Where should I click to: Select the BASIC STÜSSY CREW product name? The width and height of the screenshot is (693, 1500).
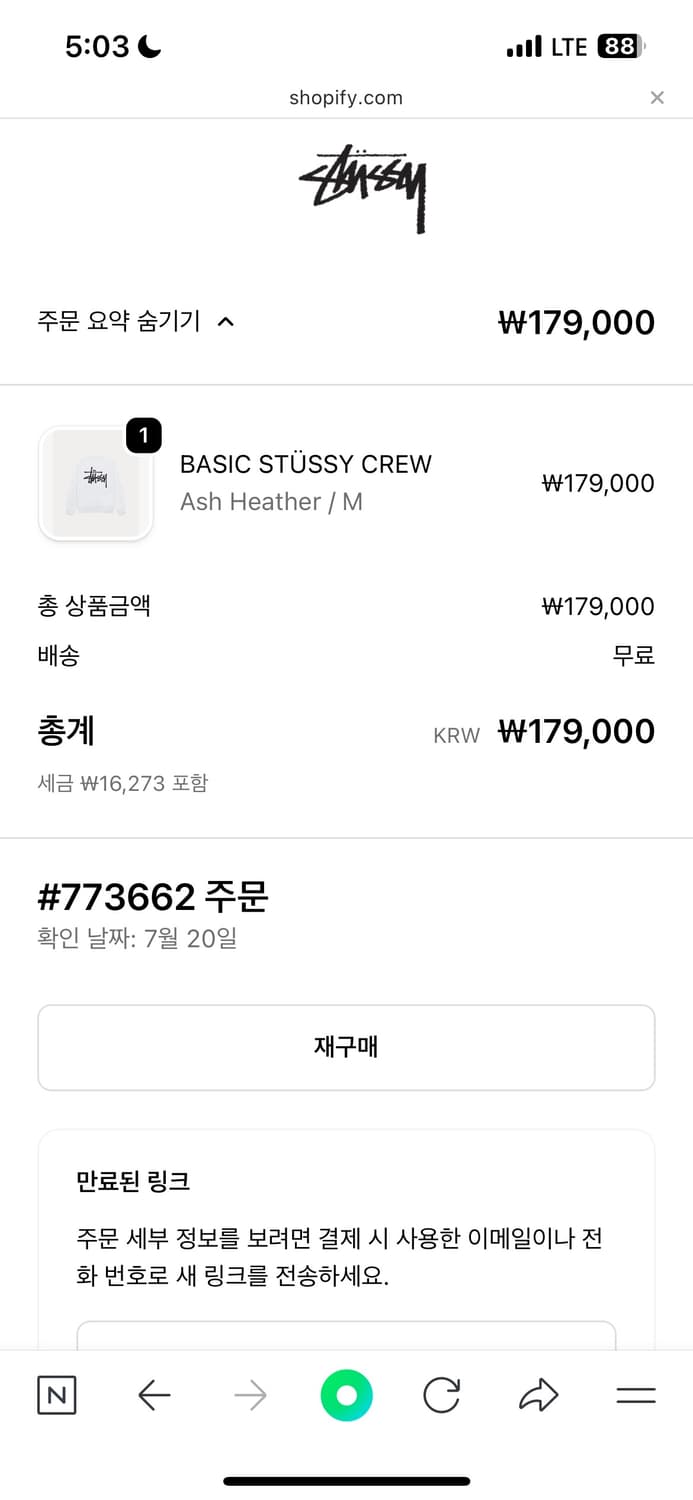[x=305, y=464]
